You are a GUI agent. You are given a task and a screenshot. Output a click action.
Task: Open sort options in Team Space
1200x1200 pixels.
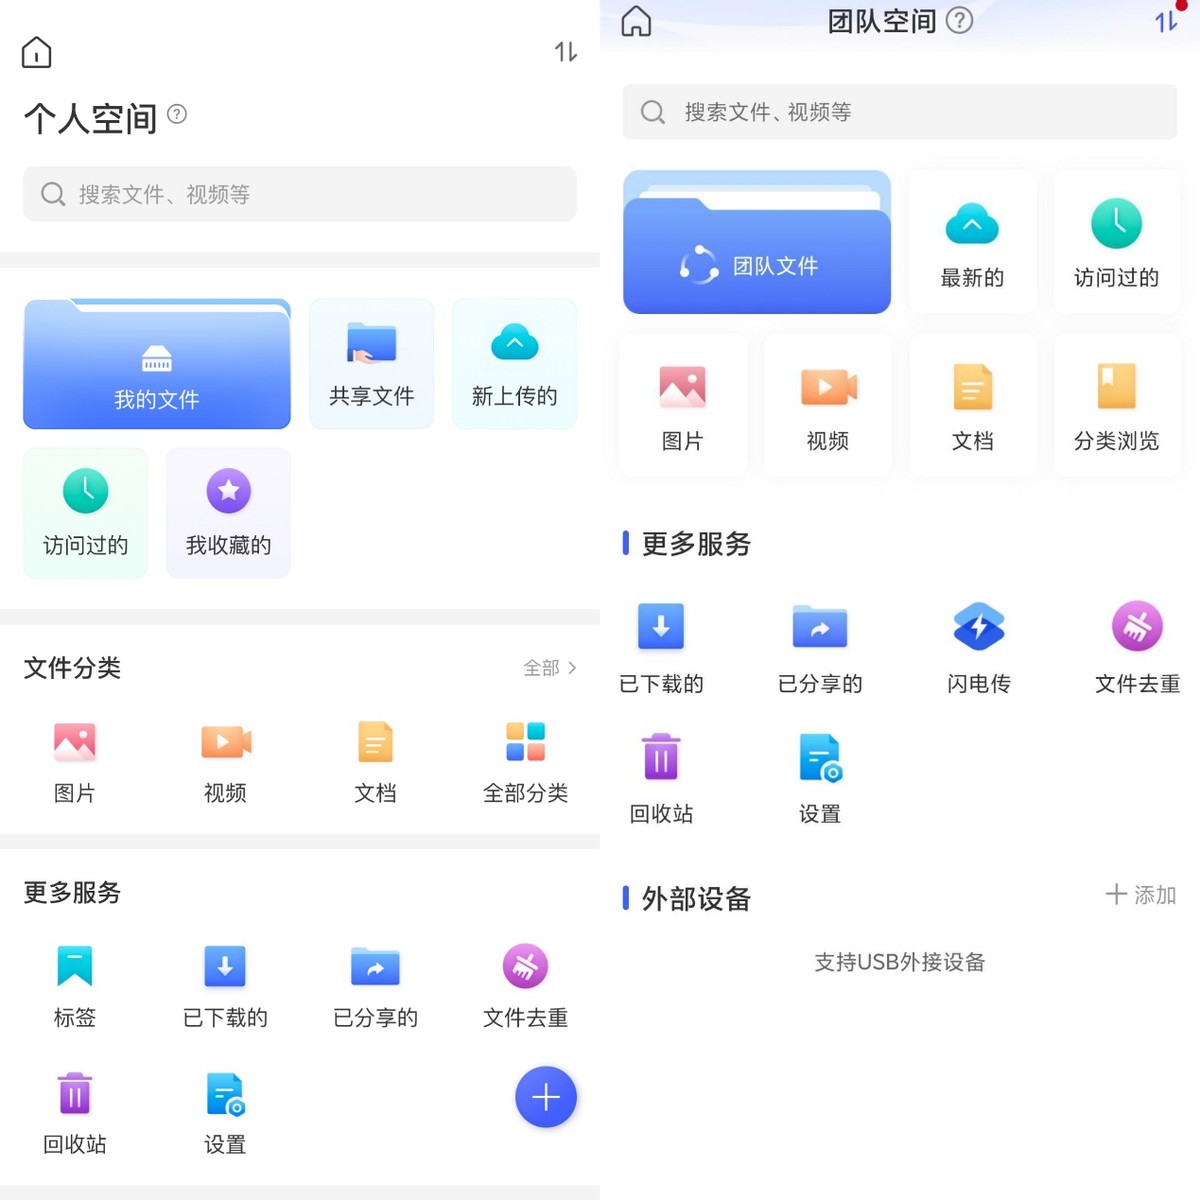(x=1166, y=20)
